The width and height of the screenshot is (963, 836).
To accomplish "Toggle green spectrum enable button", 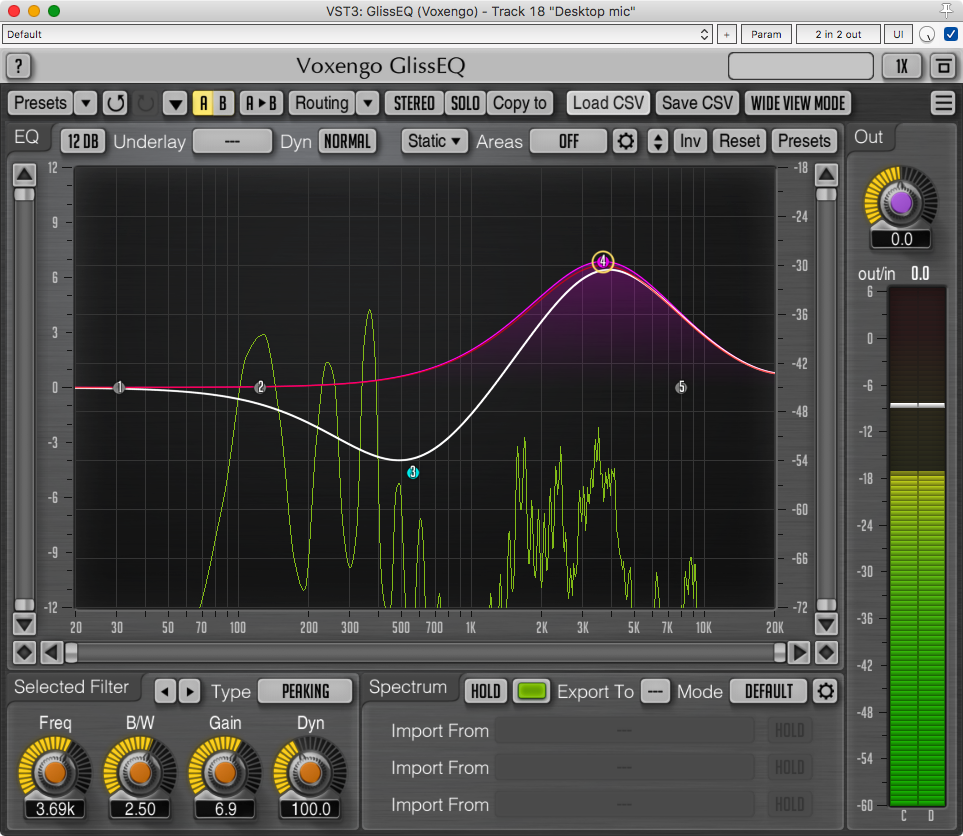I will click(531, 691).
